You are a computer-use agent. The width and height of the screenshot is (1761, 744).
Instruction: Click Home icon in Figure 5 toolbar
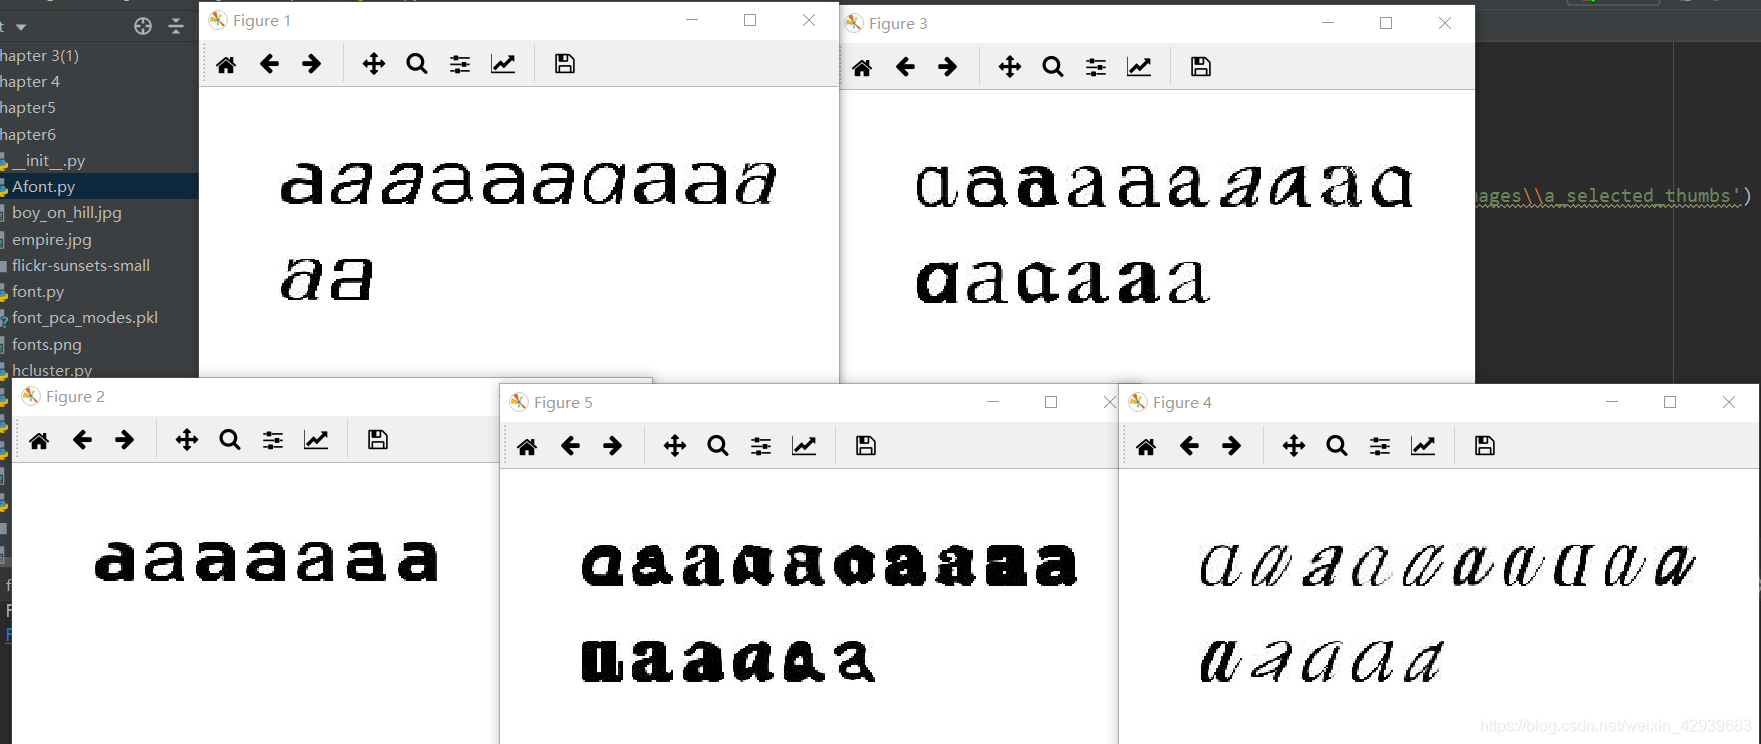tap(527, 446)
